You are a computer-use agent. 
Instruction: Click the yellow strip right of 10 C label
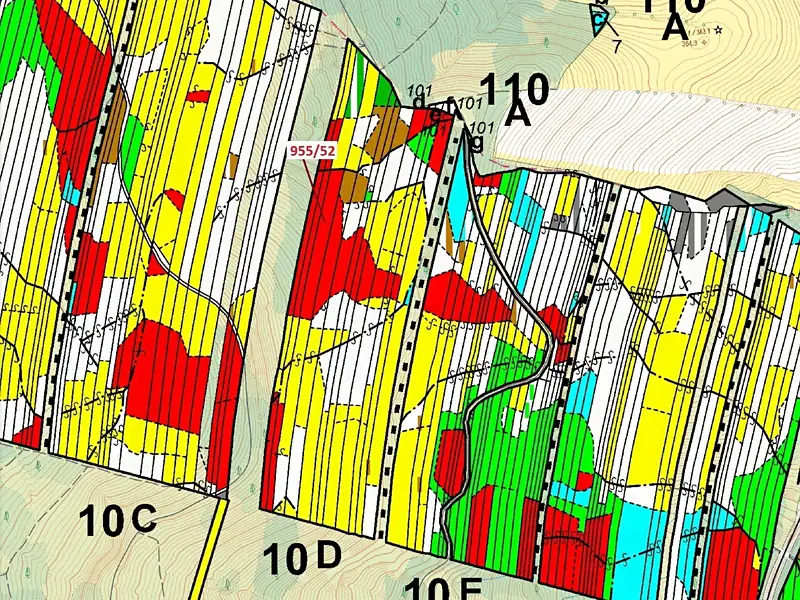207,548
